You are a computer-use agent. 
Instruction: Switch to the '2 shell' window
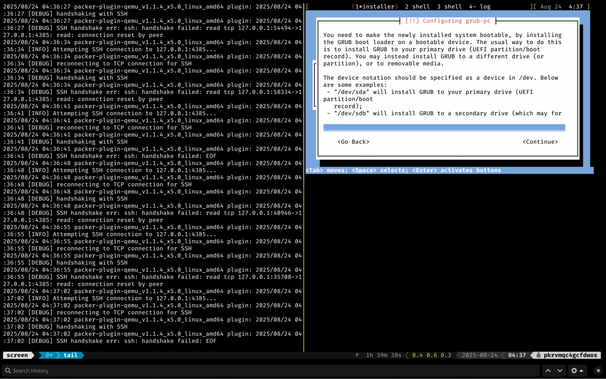417,7
